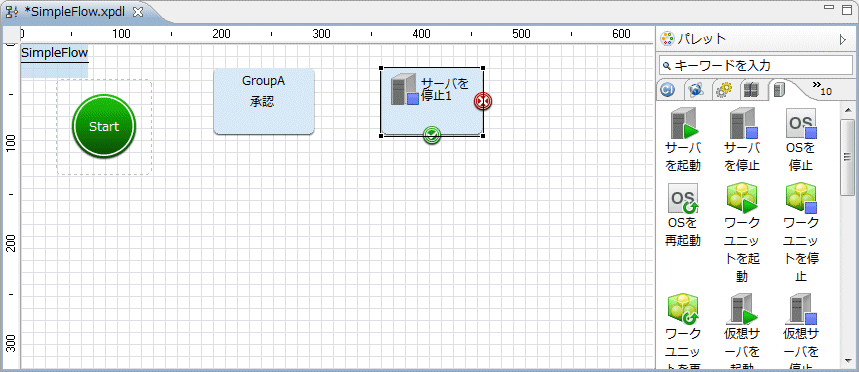
Task: Minimize the editor pane
Action: 829,8
